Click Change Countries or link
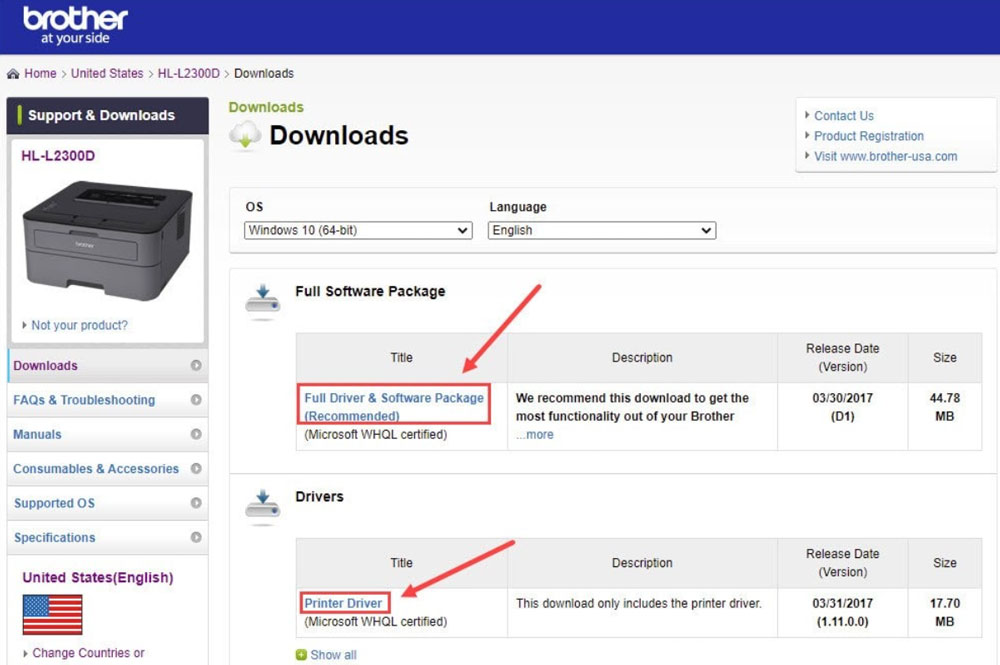This screenshot has height=665, width=1000. pos(88,653)
